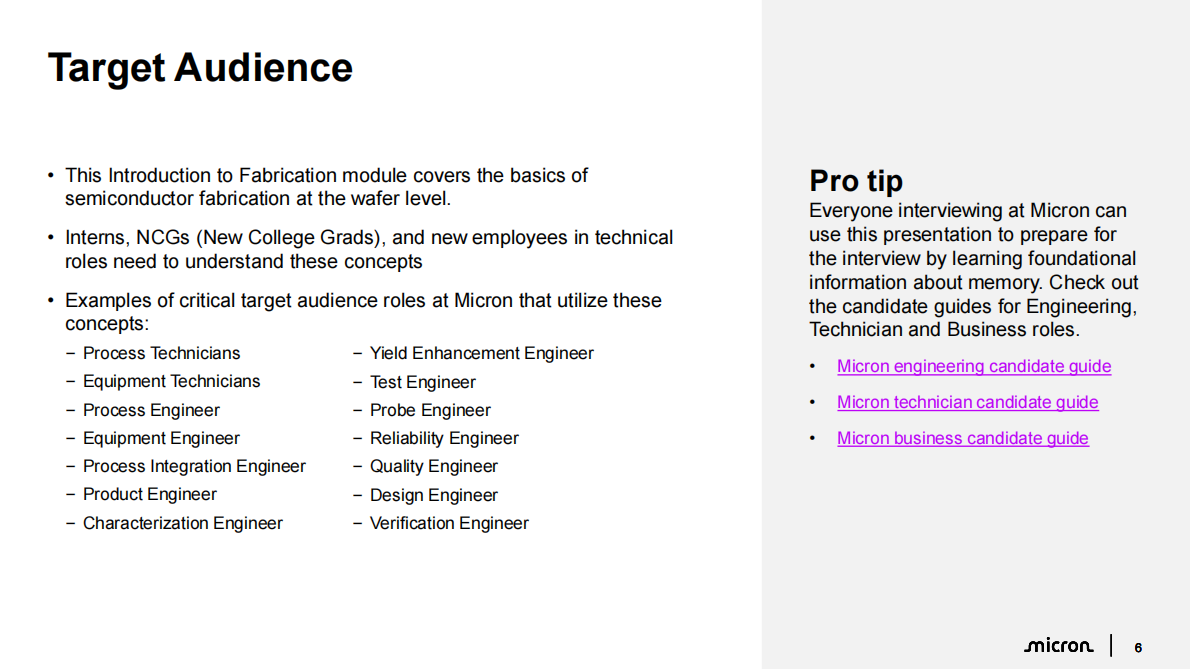This screenshot has height=669, width=1190.
Task: Open the Micron technician candidate guide link
Action: (x=967, y=402)
